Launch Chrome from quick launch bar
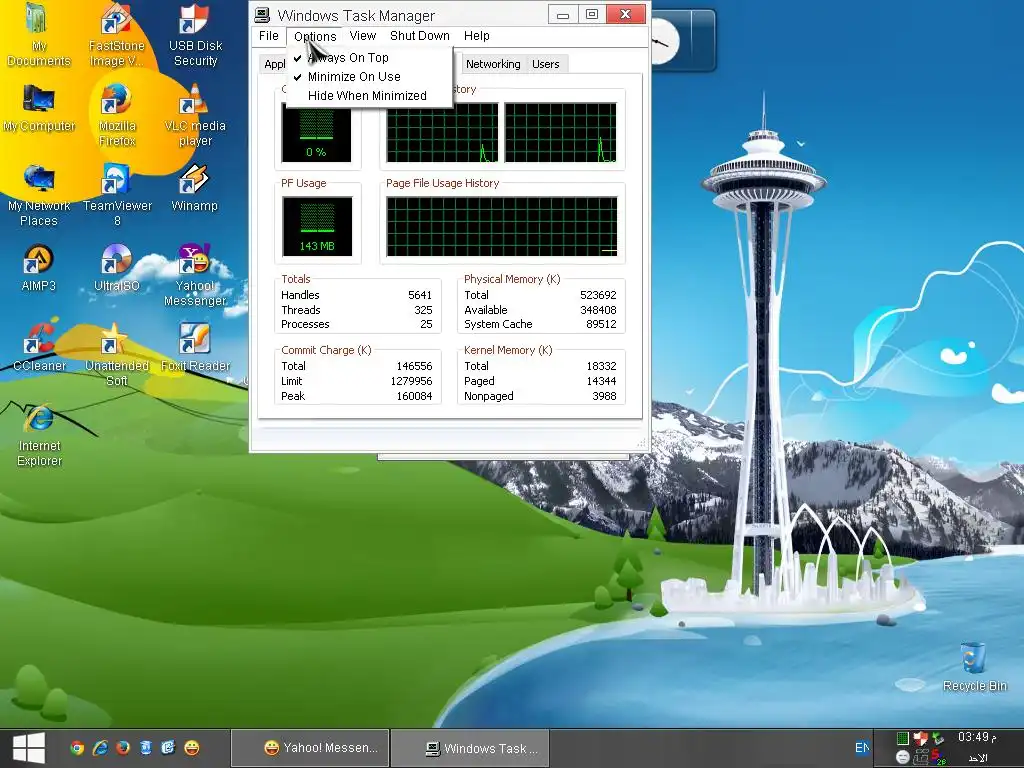The image size is (1024, 768). pos(77,748)
